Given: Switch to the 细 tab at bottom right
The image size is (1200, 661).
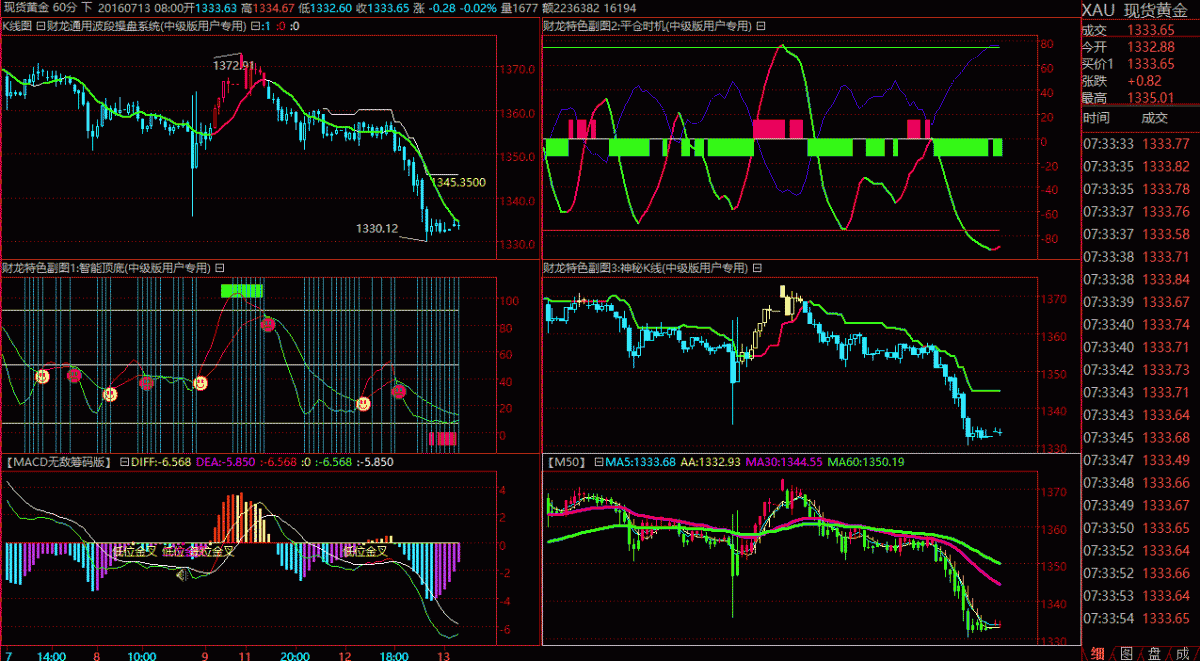Looking at the screenshot, I should pos(1098,652).
